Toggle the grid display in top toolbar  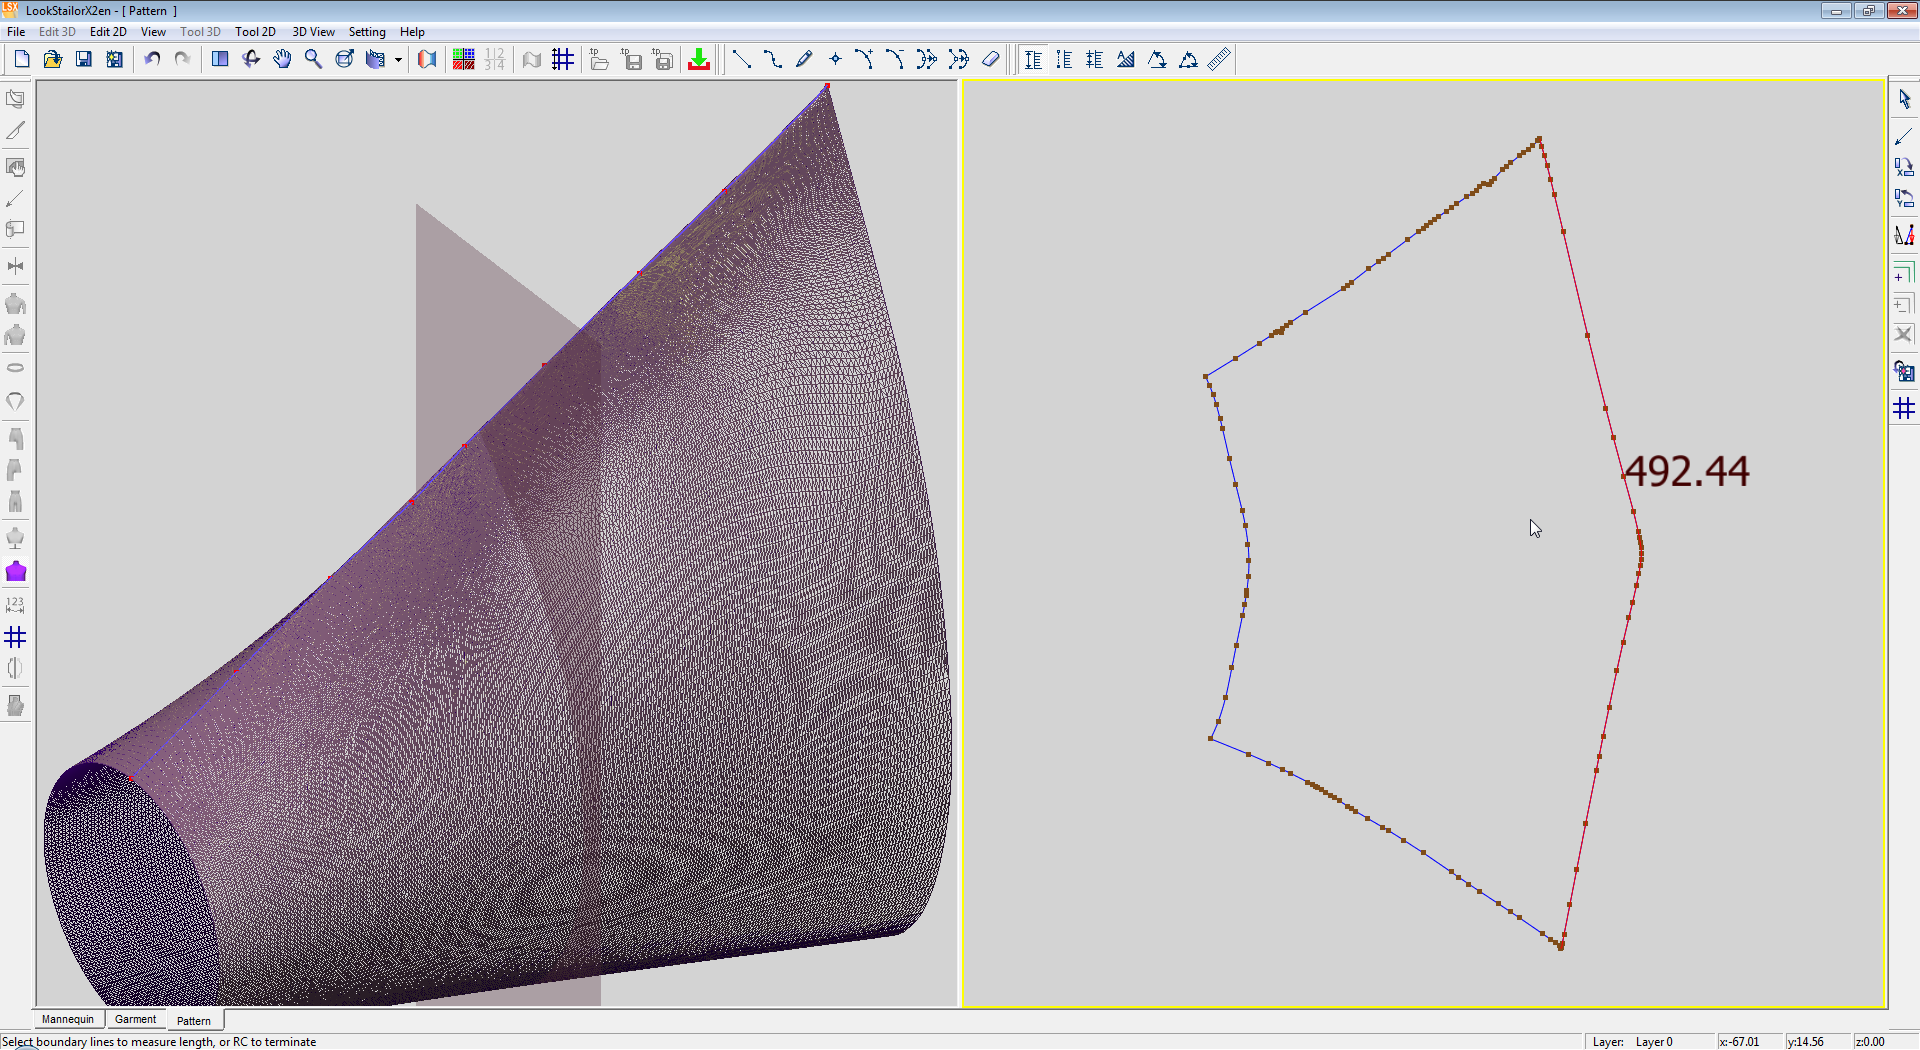(x=563, y=60)
